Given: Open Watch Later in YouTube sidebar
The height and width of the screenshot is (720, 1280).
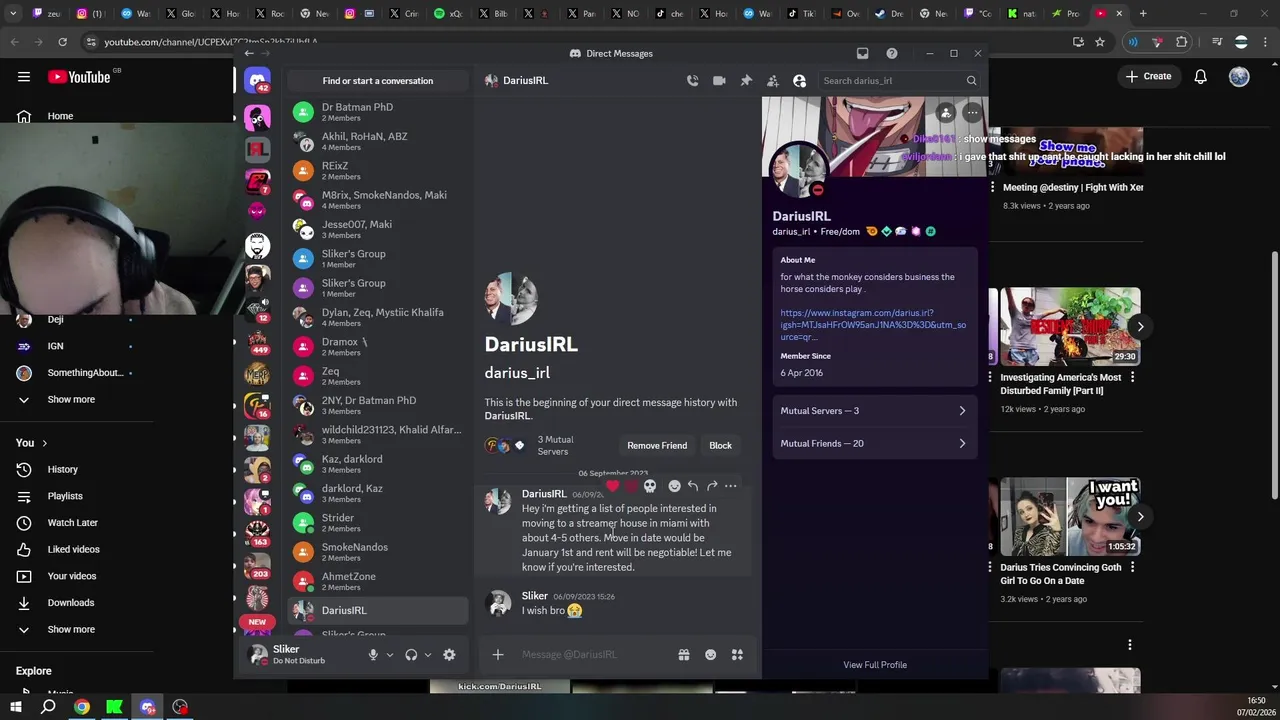Looking at the screenshot, I should point(70,523).
